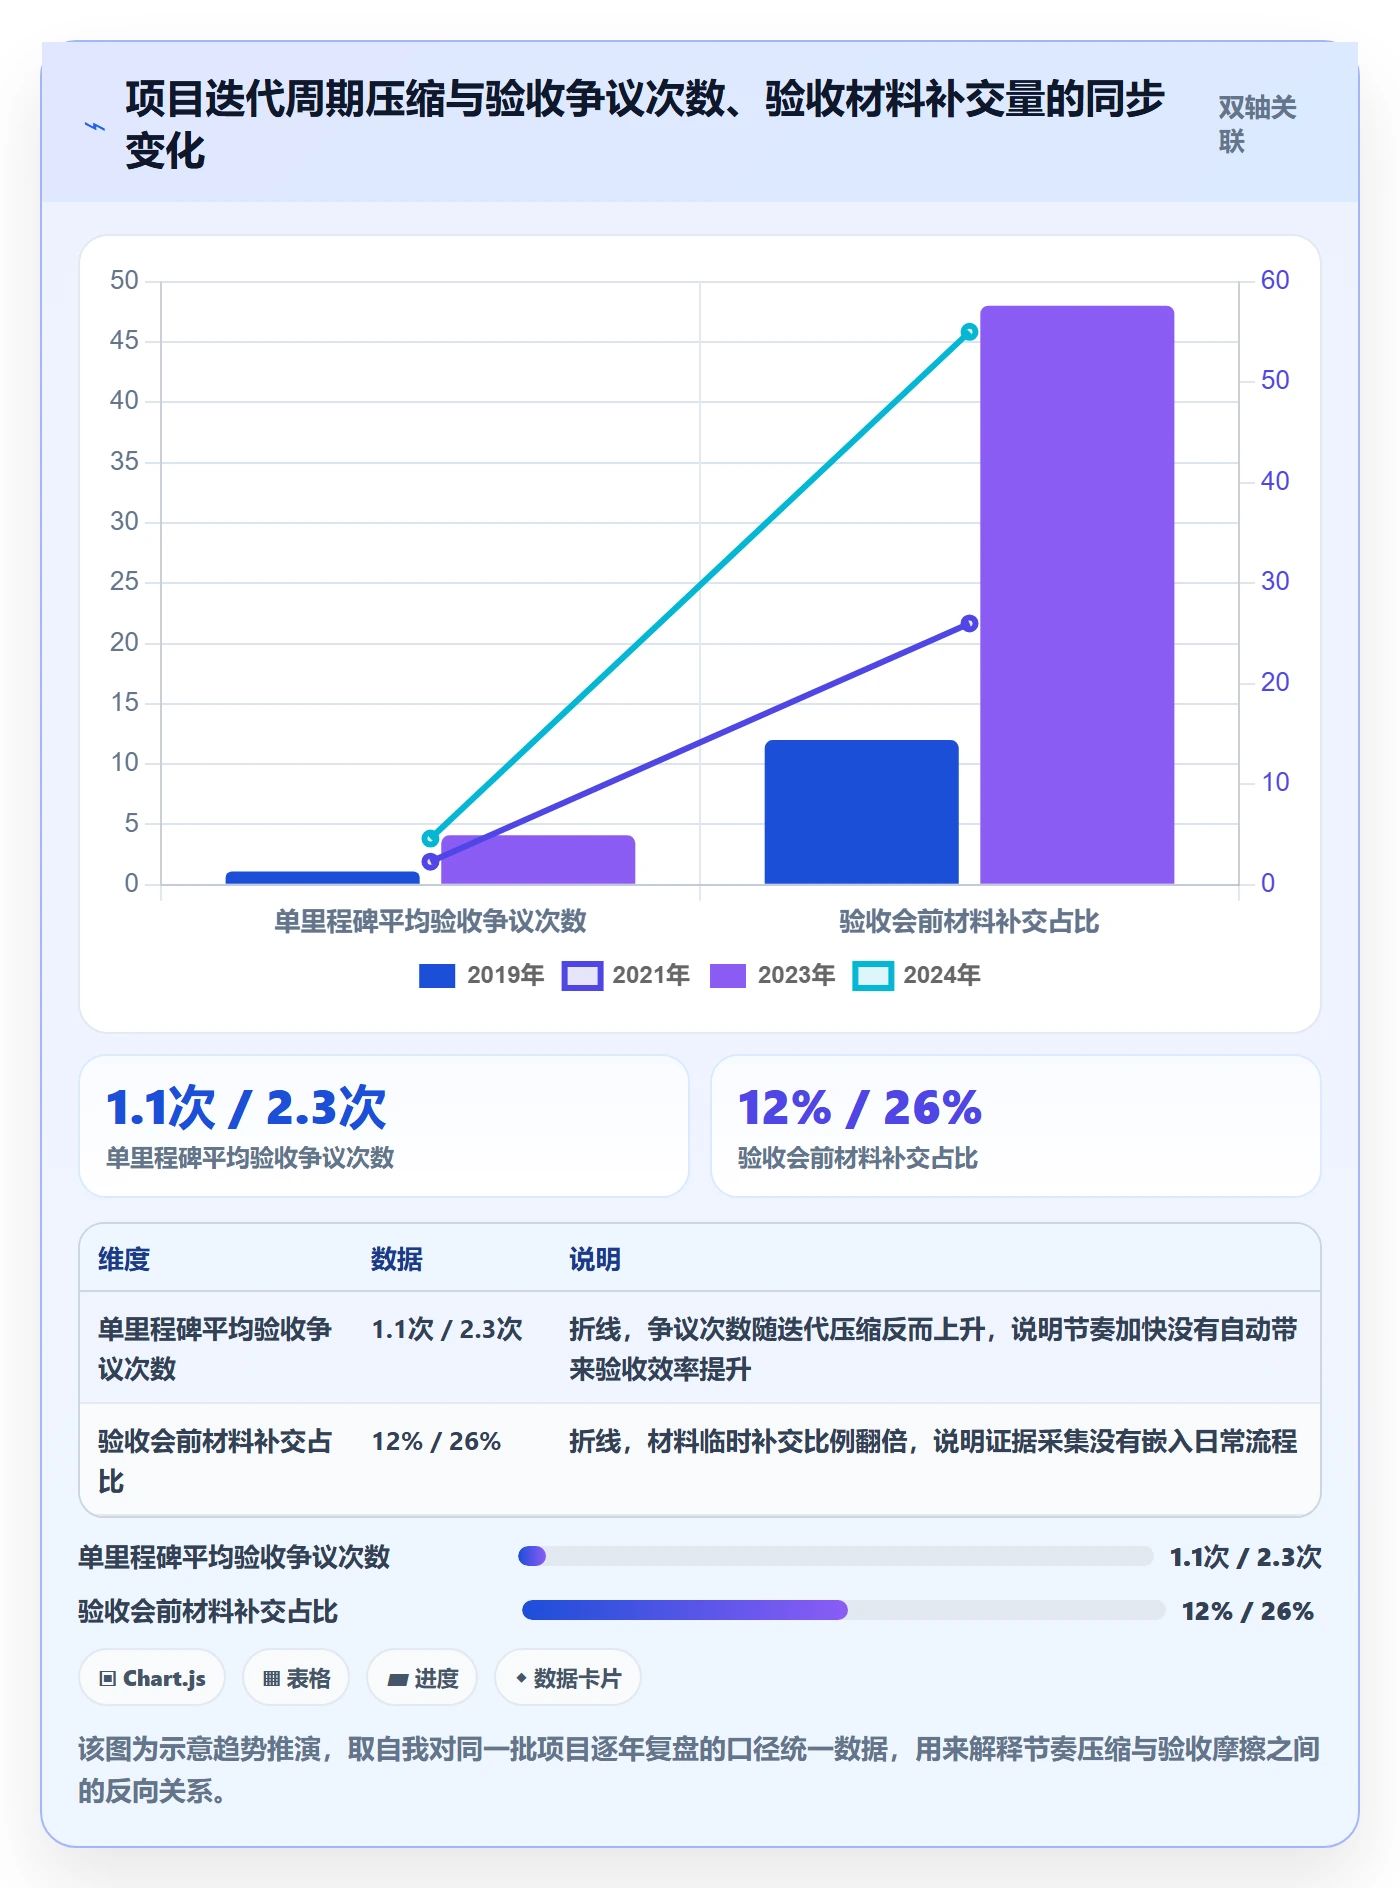This screenshot has height=1888, width=1400.
Task: Click right axis value 60
Action: 1275,280
